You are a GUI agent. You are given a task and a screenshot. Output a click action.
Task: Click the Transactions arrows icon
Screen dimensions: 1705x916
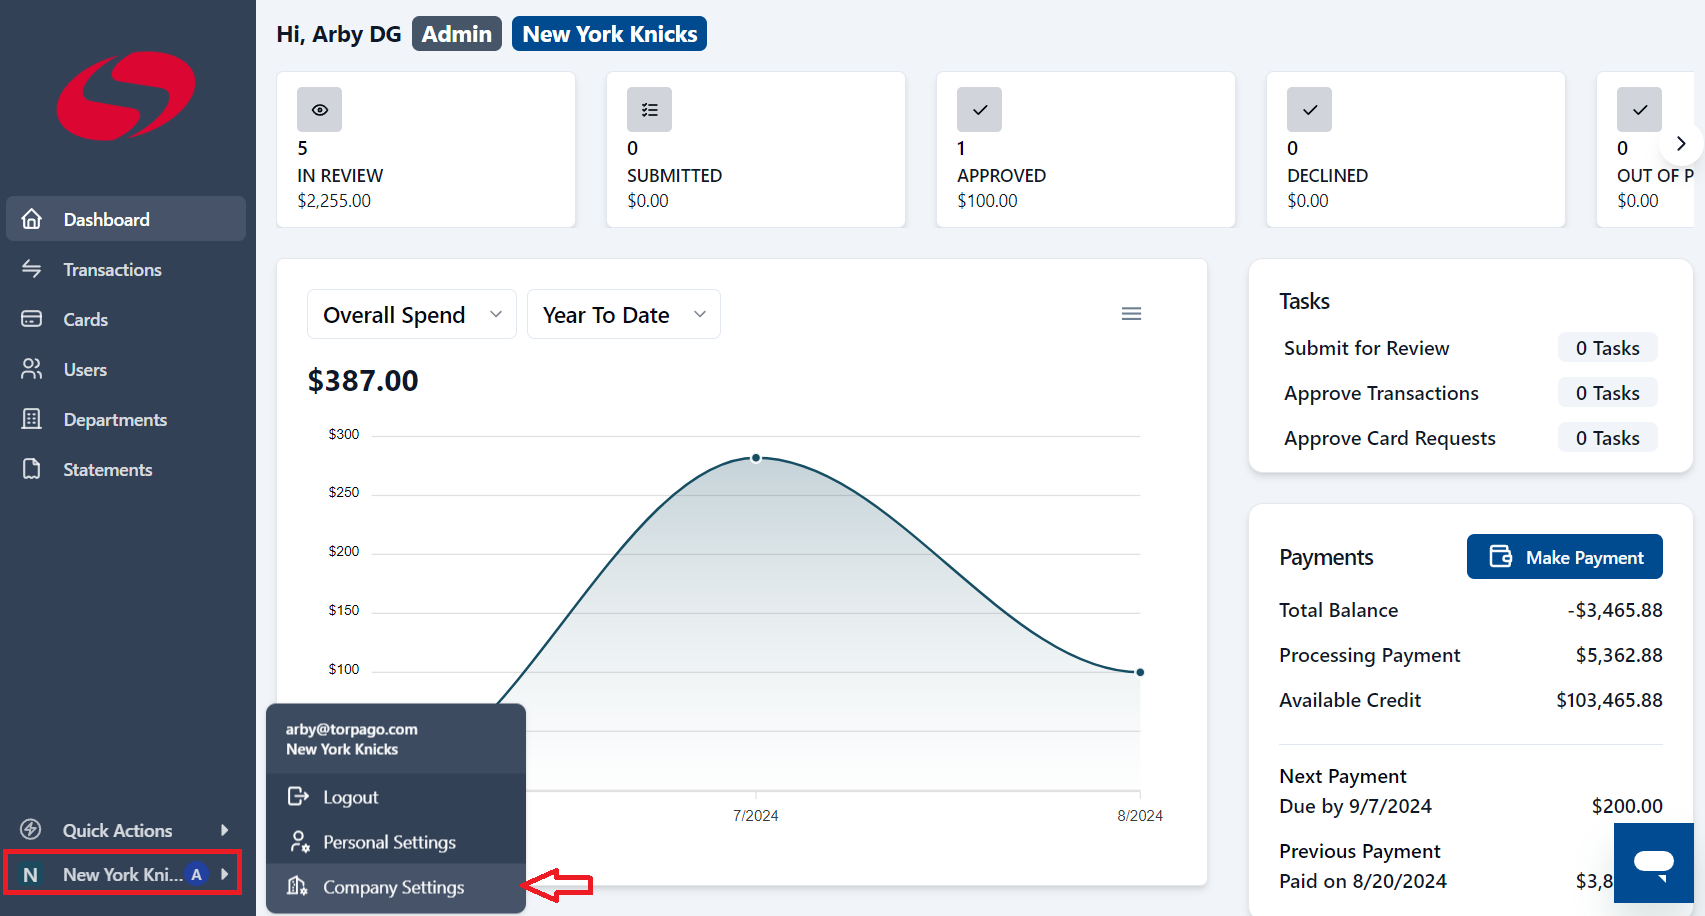32,269
